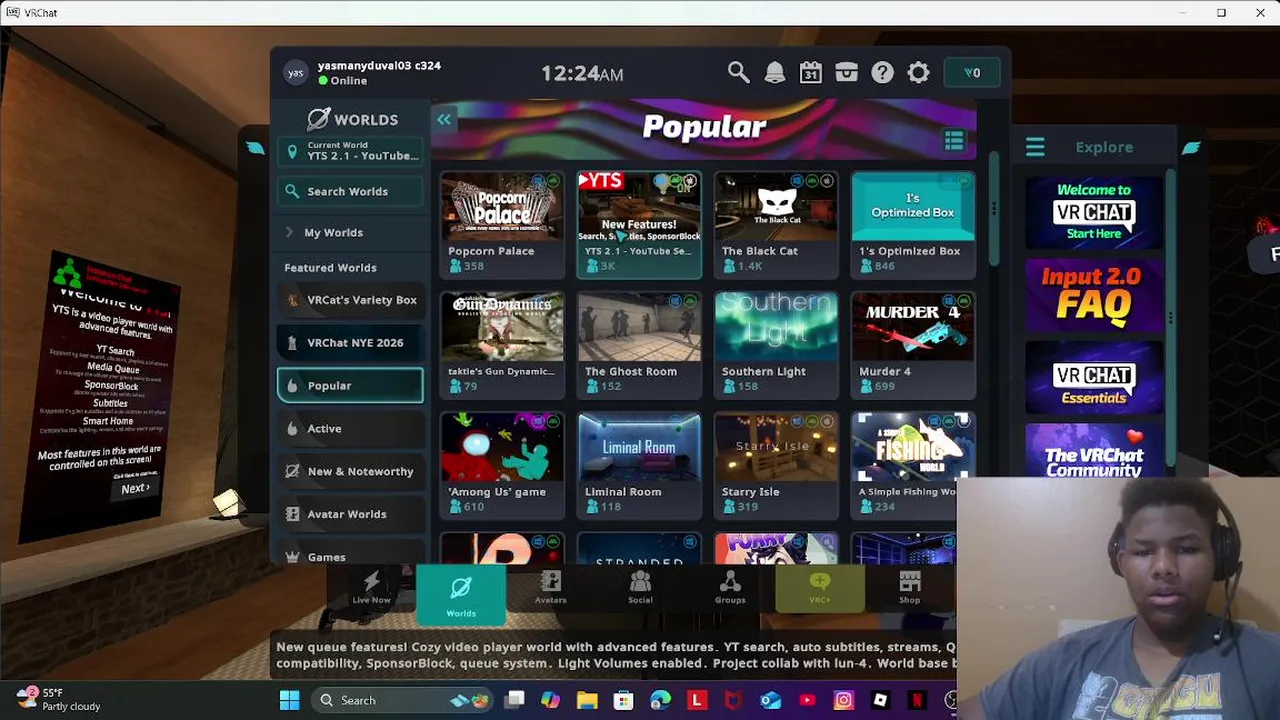
Task: Go to the Live Now tab
Action: pyautogui.click(x=371, y=588)
